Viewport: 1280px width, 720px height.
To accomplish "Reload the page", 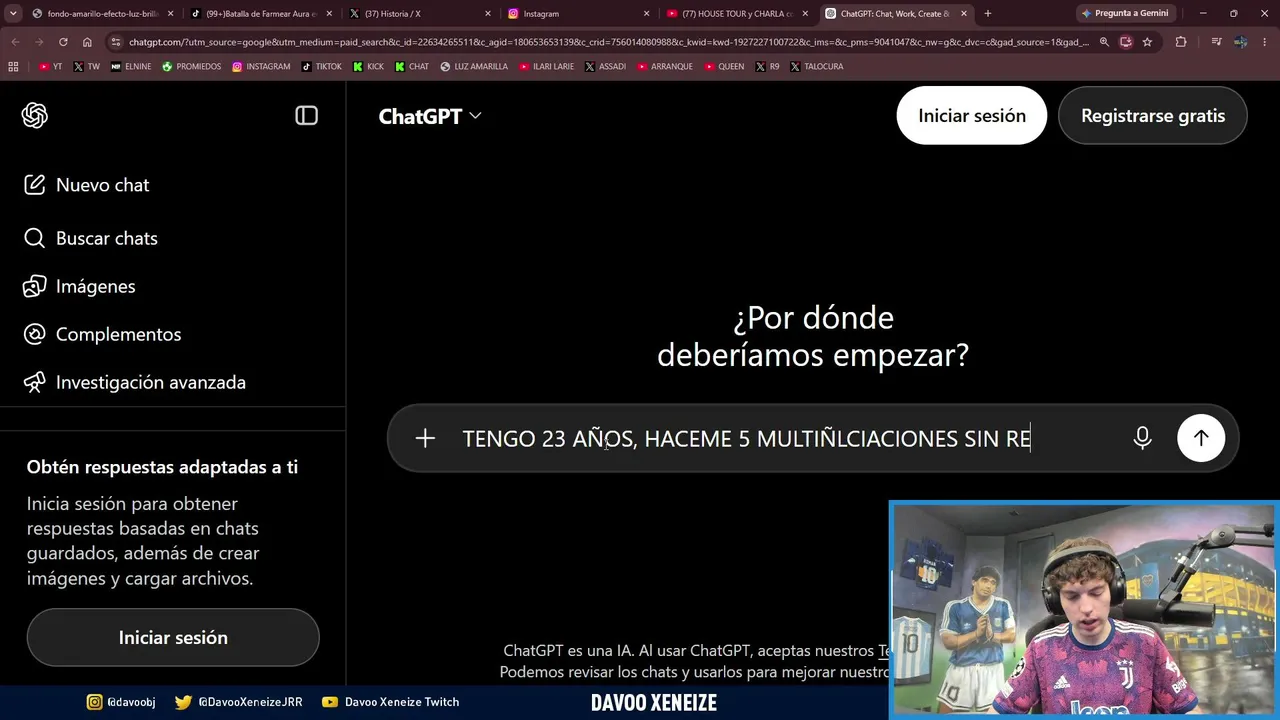I will pyautogui.click(x=63, y=42).
